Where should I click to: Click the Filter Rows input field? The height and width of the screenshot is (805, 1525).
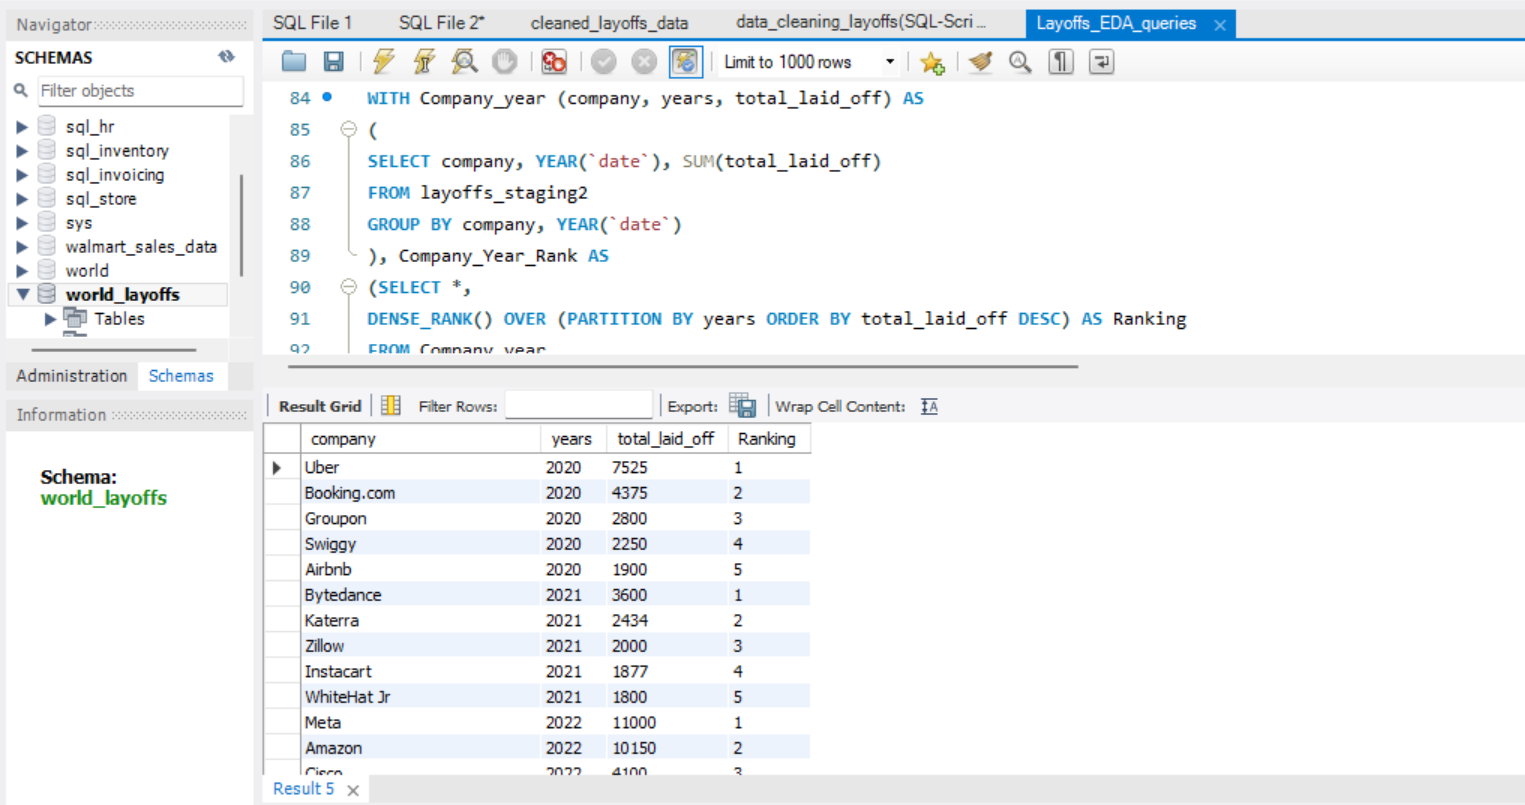click(x=579, y=406)
